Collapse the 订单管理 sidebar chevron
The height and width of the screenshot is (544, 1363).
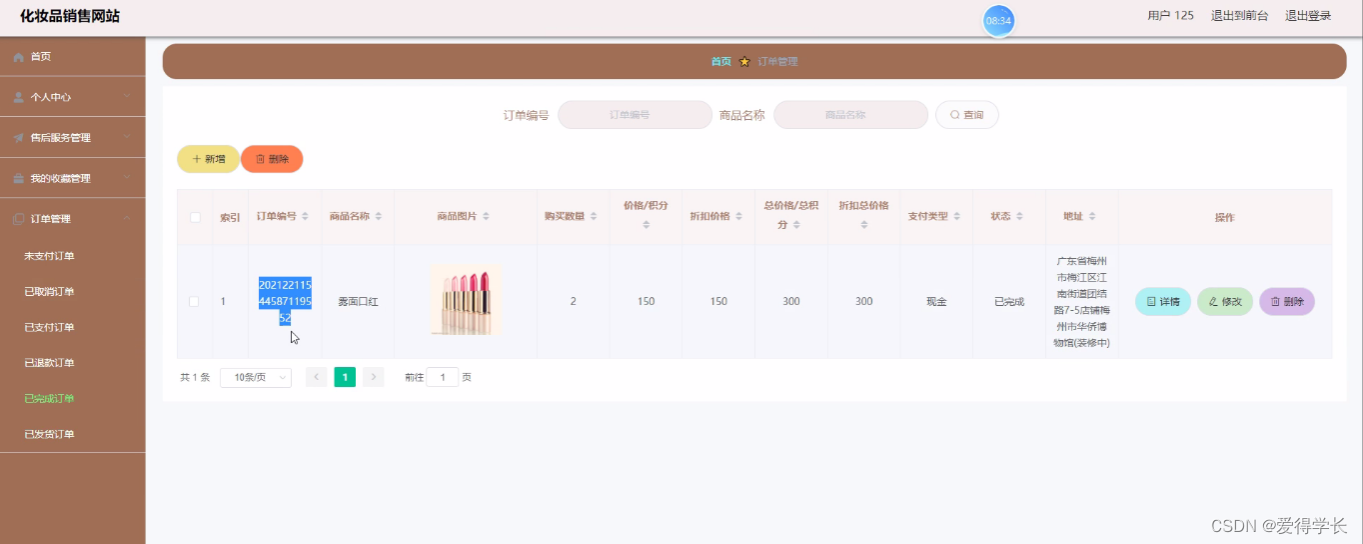[127, 219]
